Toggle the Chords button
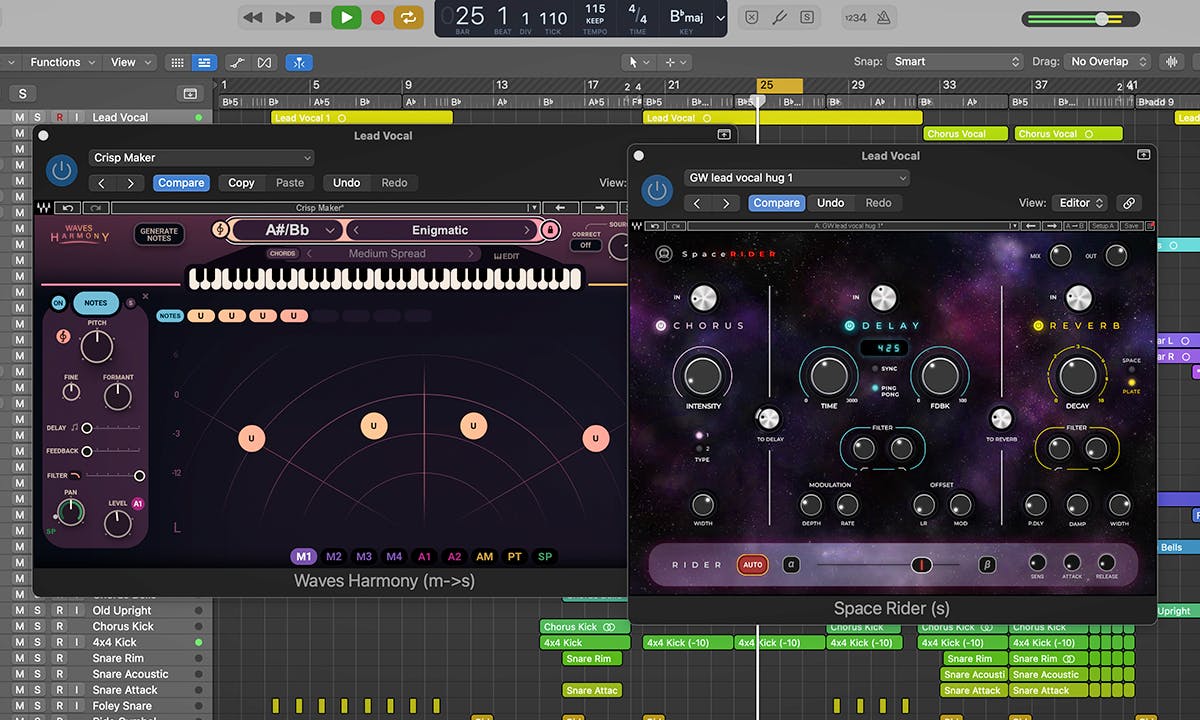This screenshot has width=1200, height=720. [283, 254]
